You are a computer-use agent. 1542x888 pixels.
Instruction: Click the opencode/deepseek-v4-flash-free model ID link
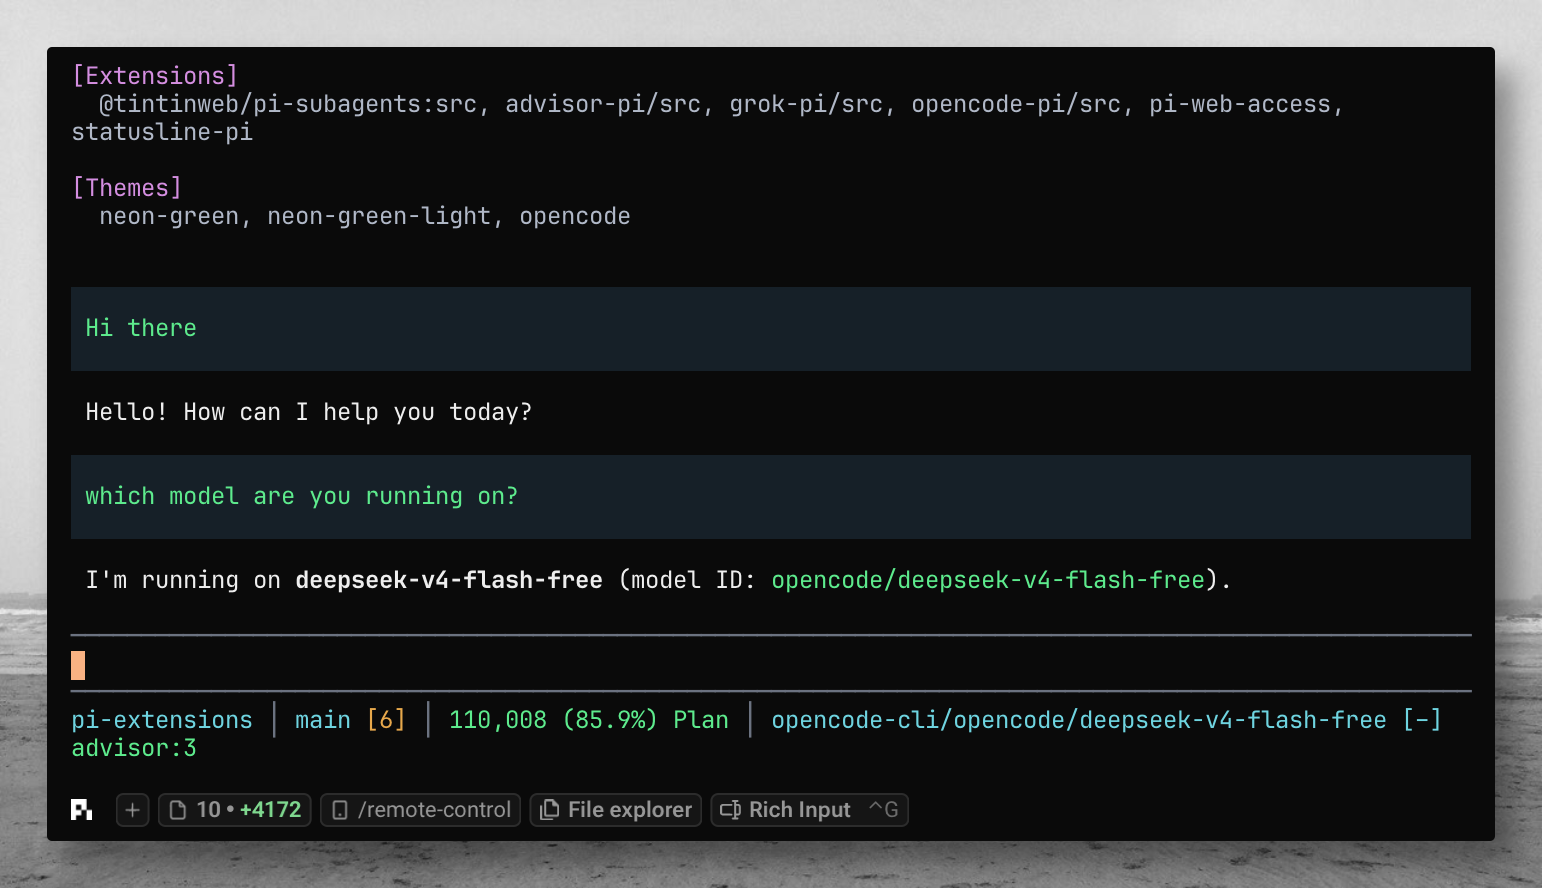click(988, 580)
